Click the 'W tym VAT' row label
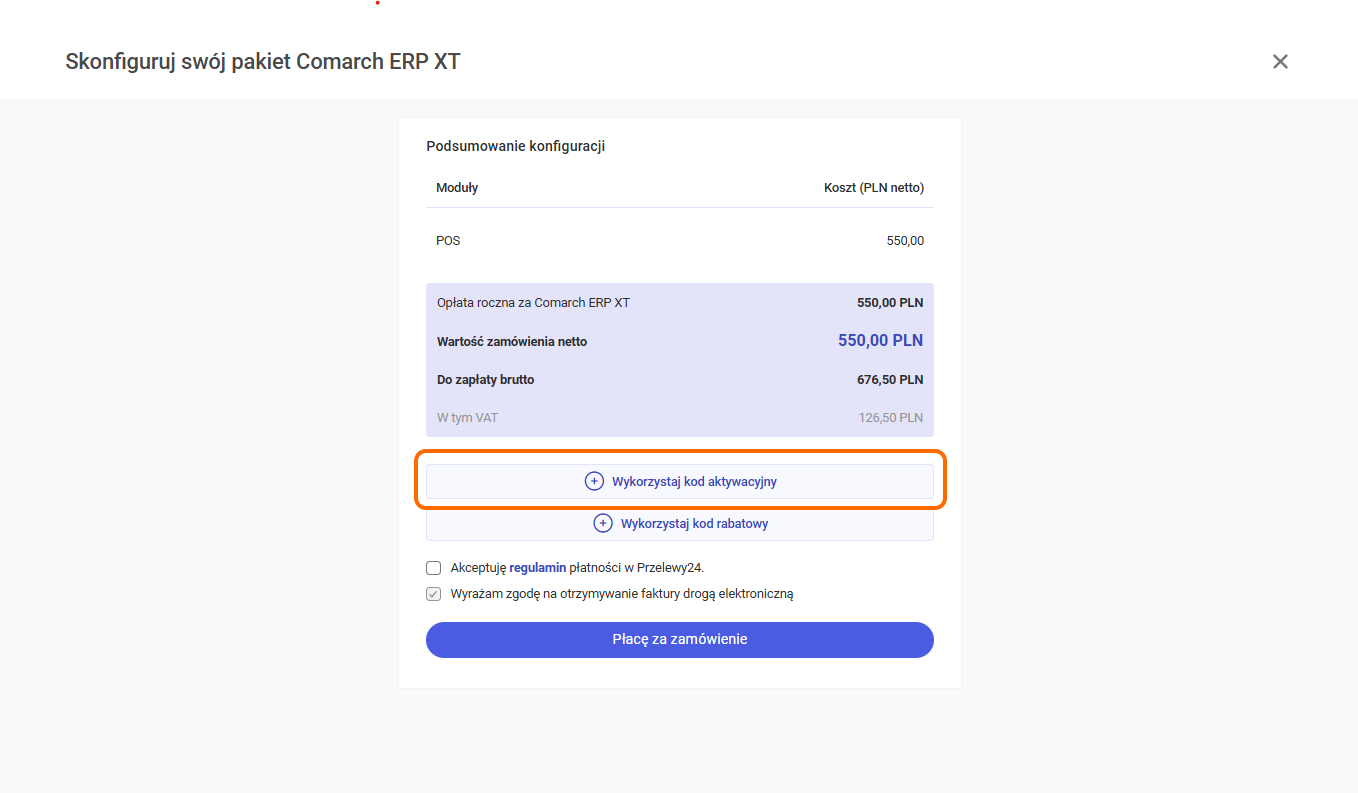This screenshot has width=1358, height=793. (x=467, y=418)
